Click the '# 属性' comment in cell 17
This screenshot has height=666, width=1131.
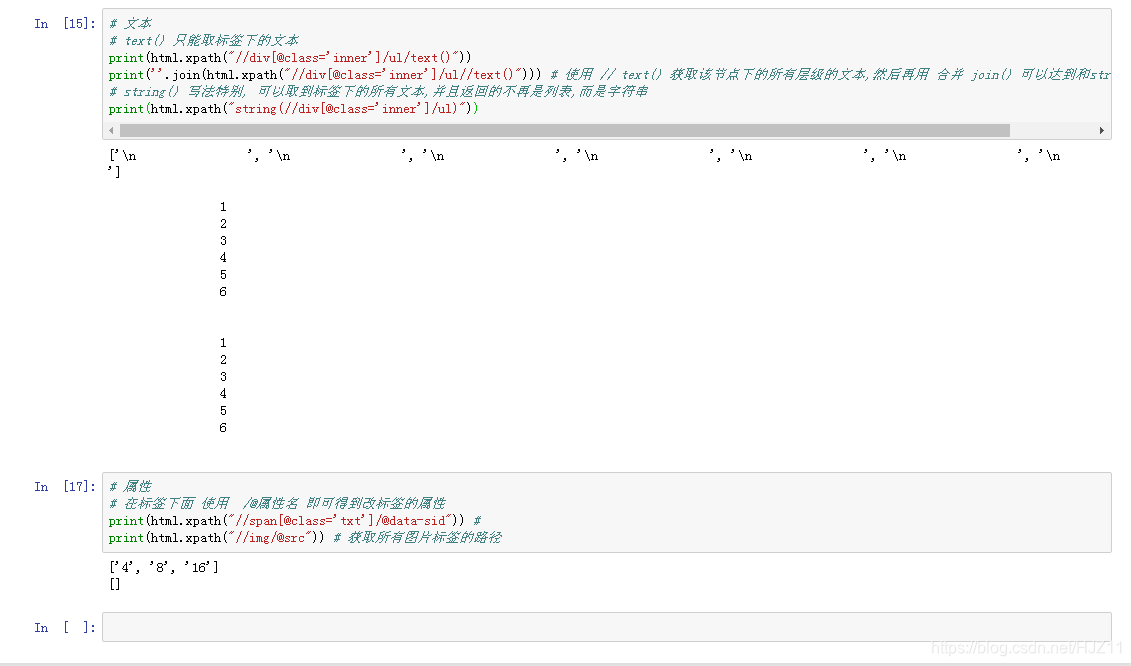(131, 486)
